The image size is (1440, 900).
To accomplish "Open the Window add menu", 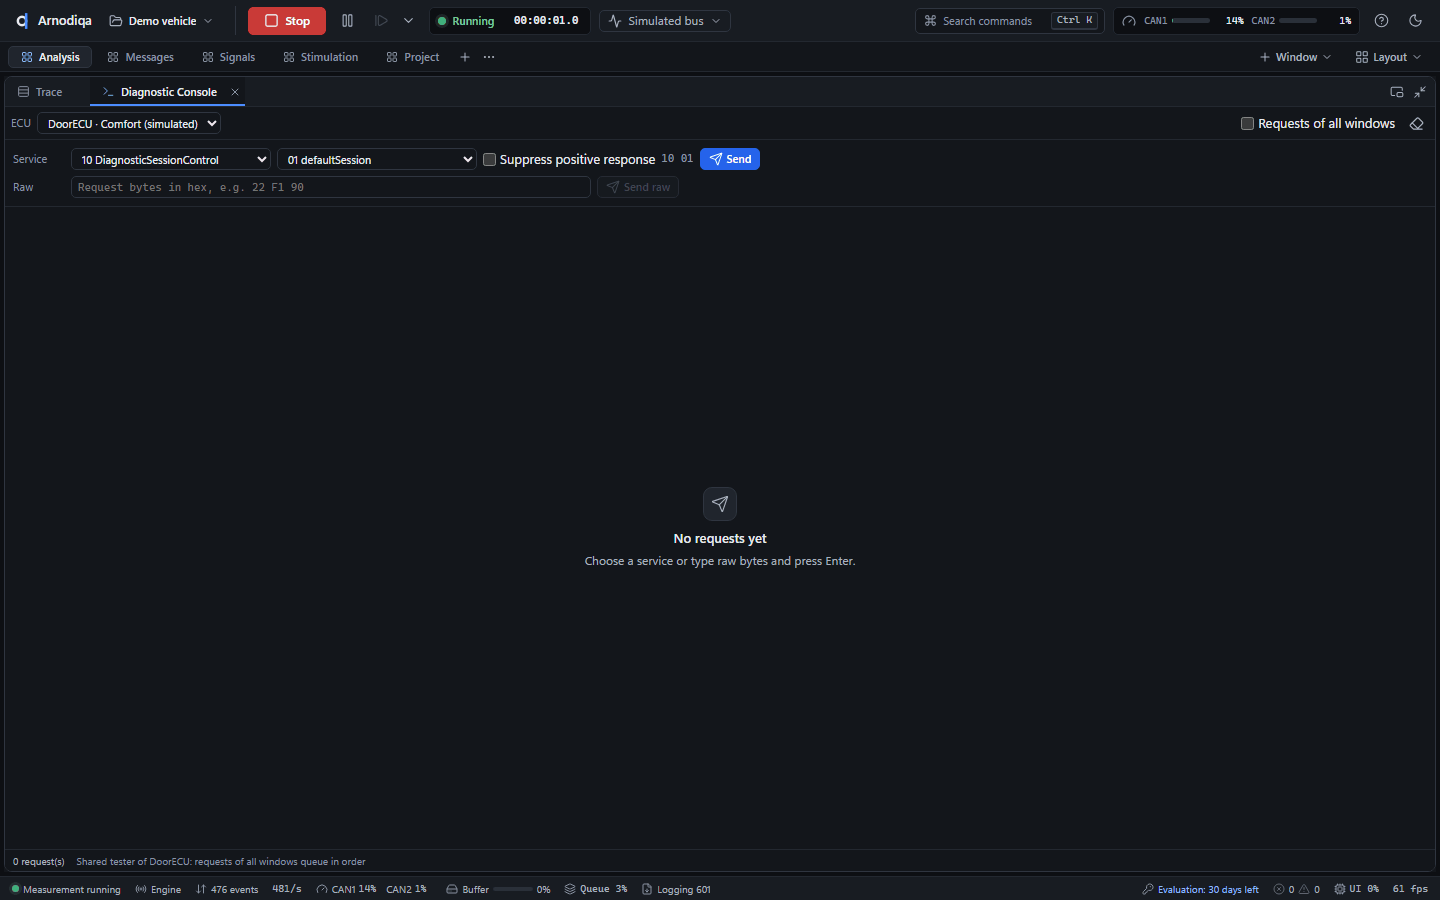I will (1295, 57).
